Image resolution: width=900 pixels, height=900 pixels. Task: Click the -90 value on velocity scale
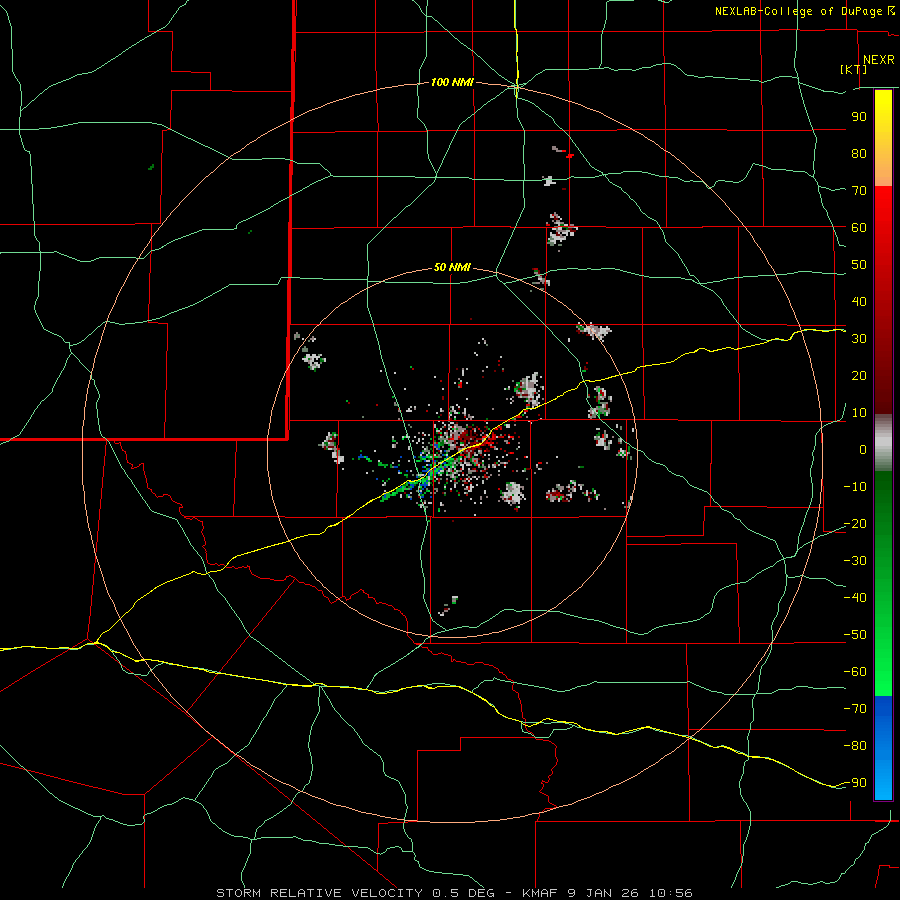[855, 783]
